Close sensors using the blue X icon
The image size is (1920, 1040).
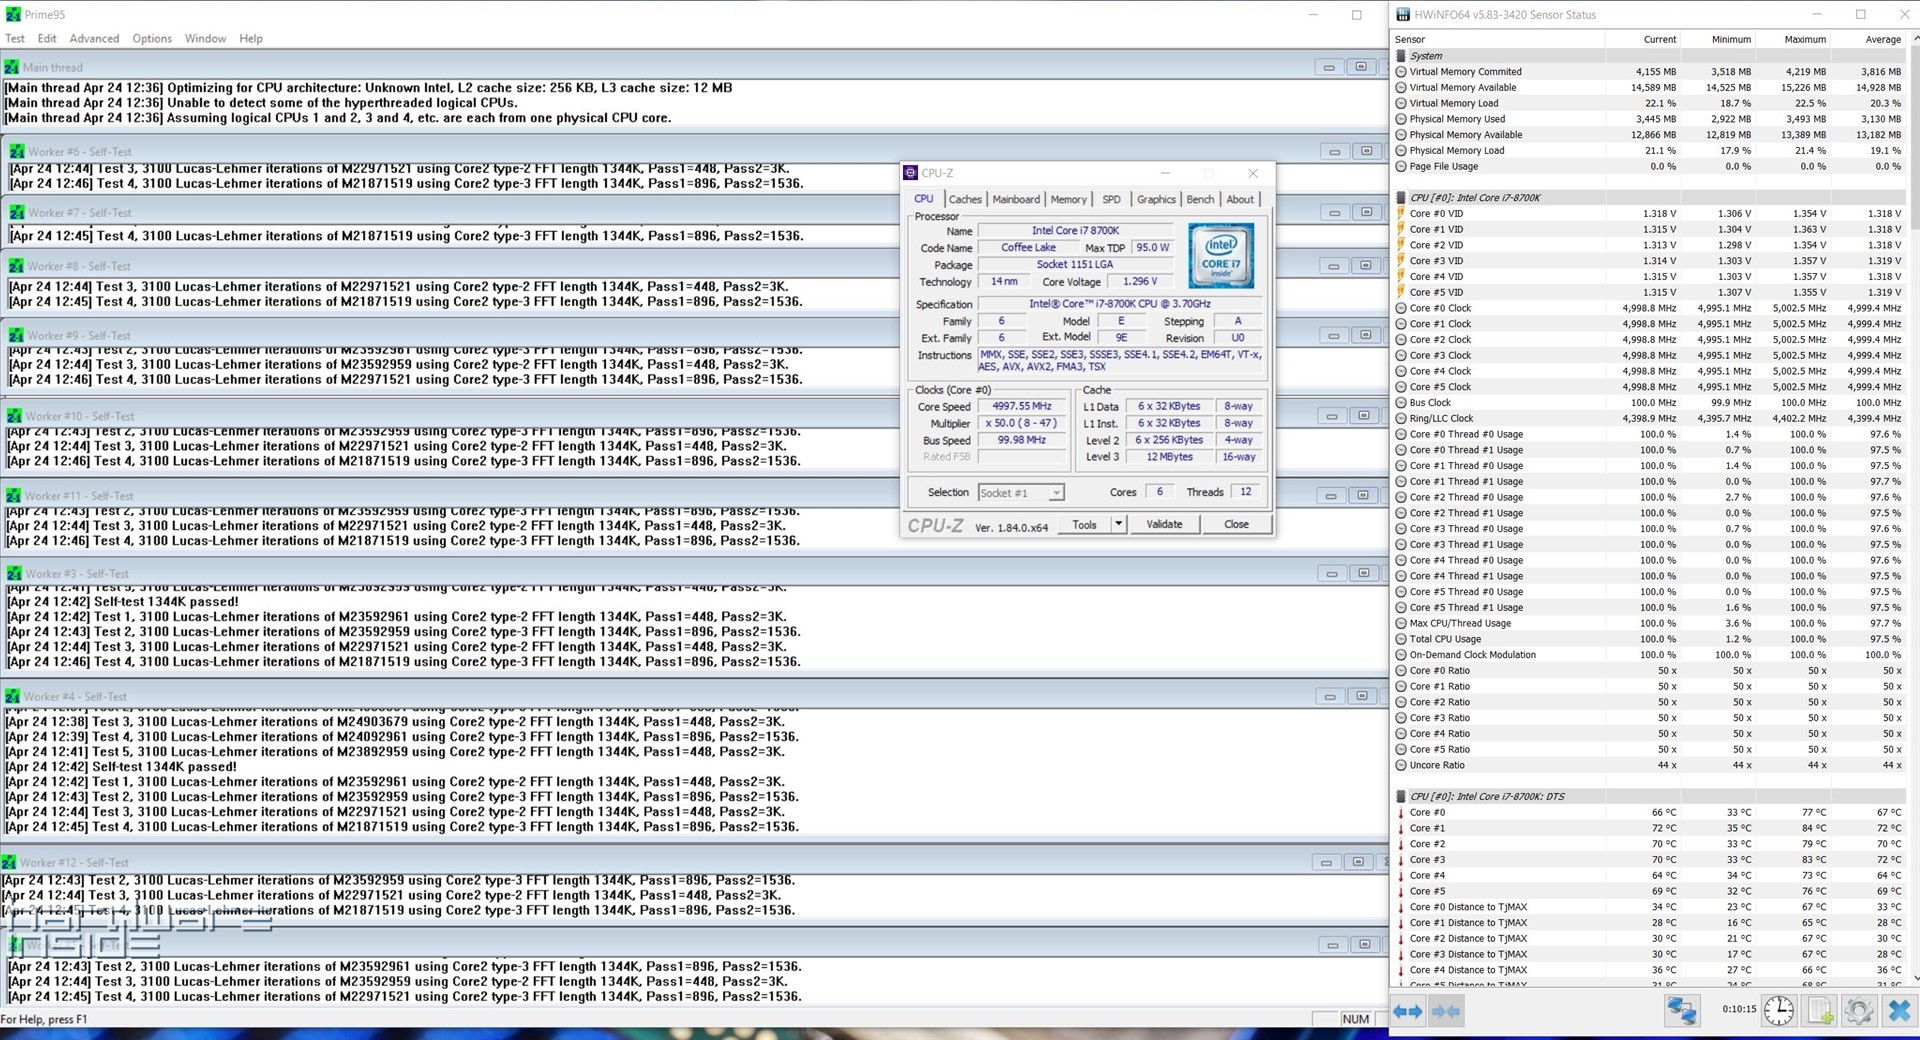1898,1011
